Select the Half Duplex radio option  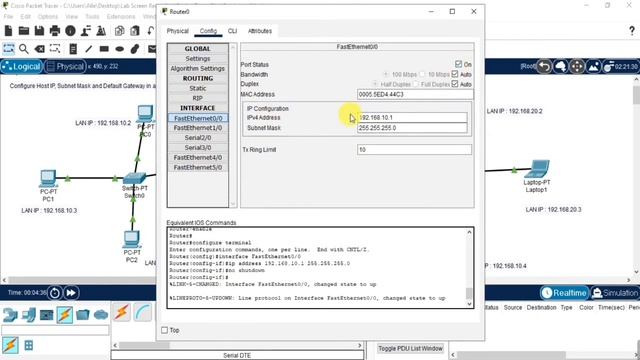[375, 84]
